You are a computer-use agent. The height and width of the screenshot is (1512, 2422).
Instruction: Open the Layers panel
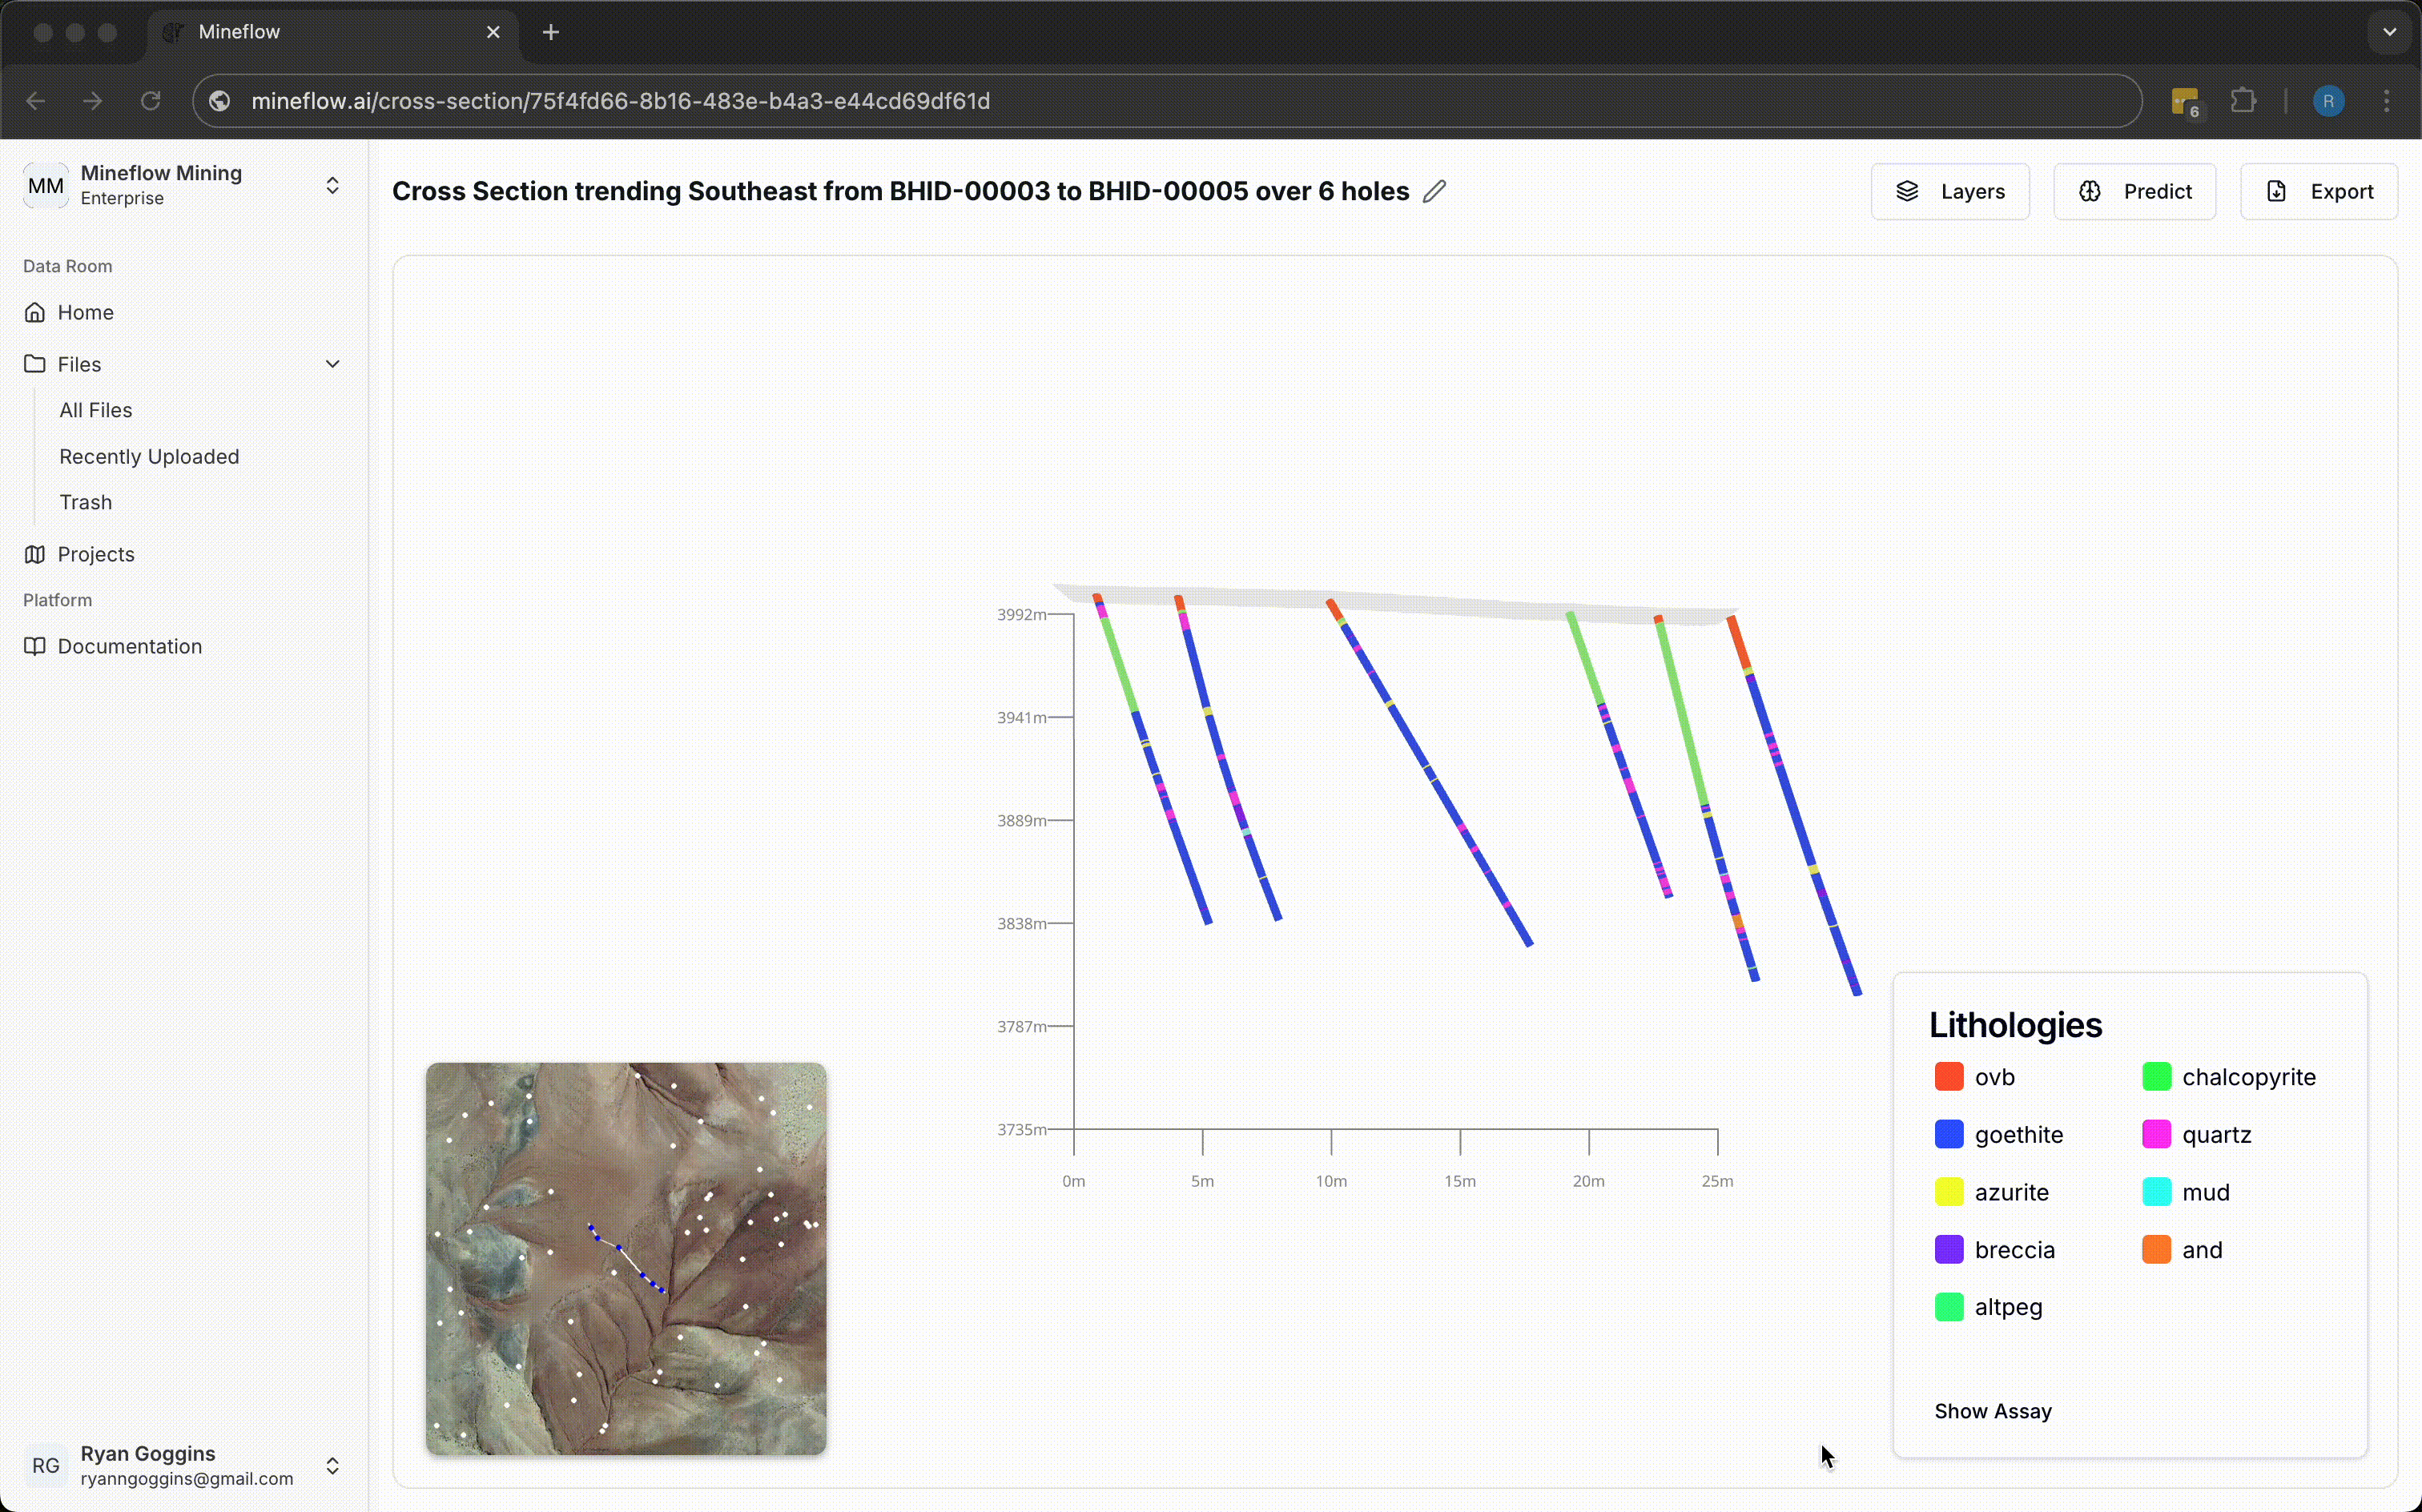click(x=1949, y=191)
